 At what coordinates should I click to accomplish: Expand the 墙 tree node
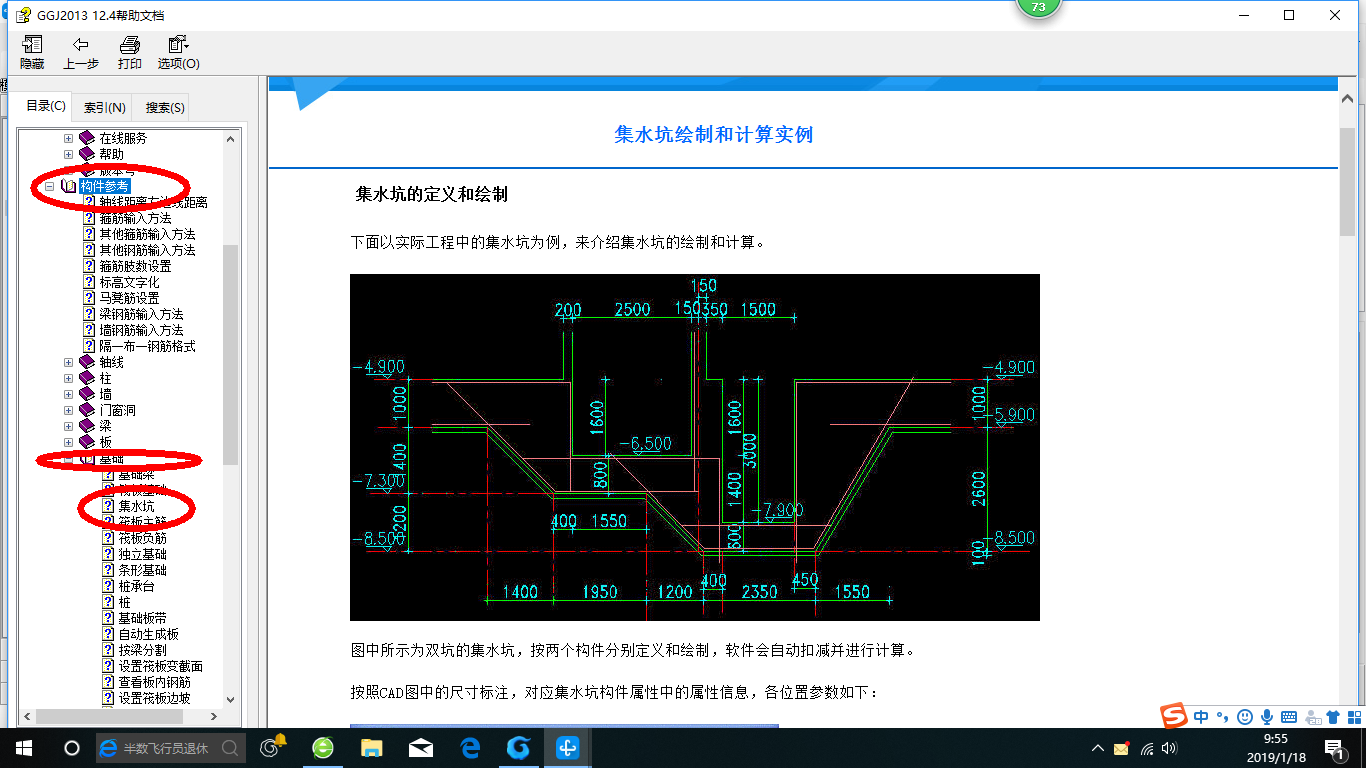[68, 394]
